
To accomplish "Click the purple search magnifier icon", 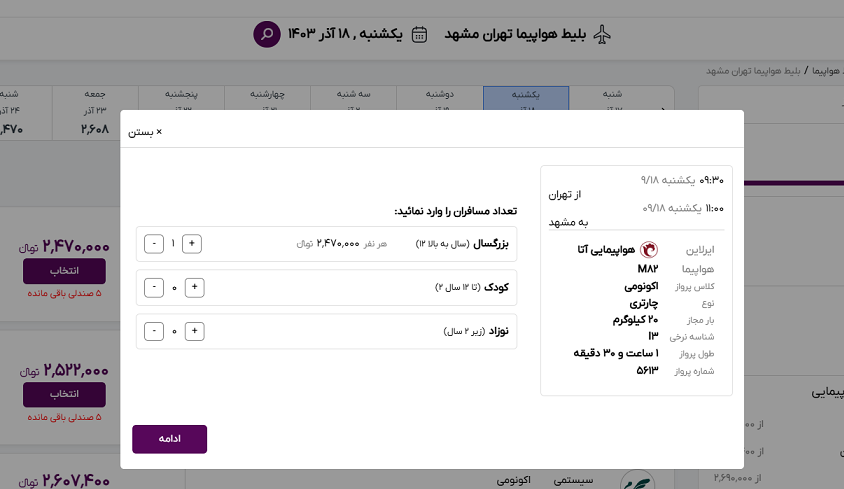I will coord(267,34).
